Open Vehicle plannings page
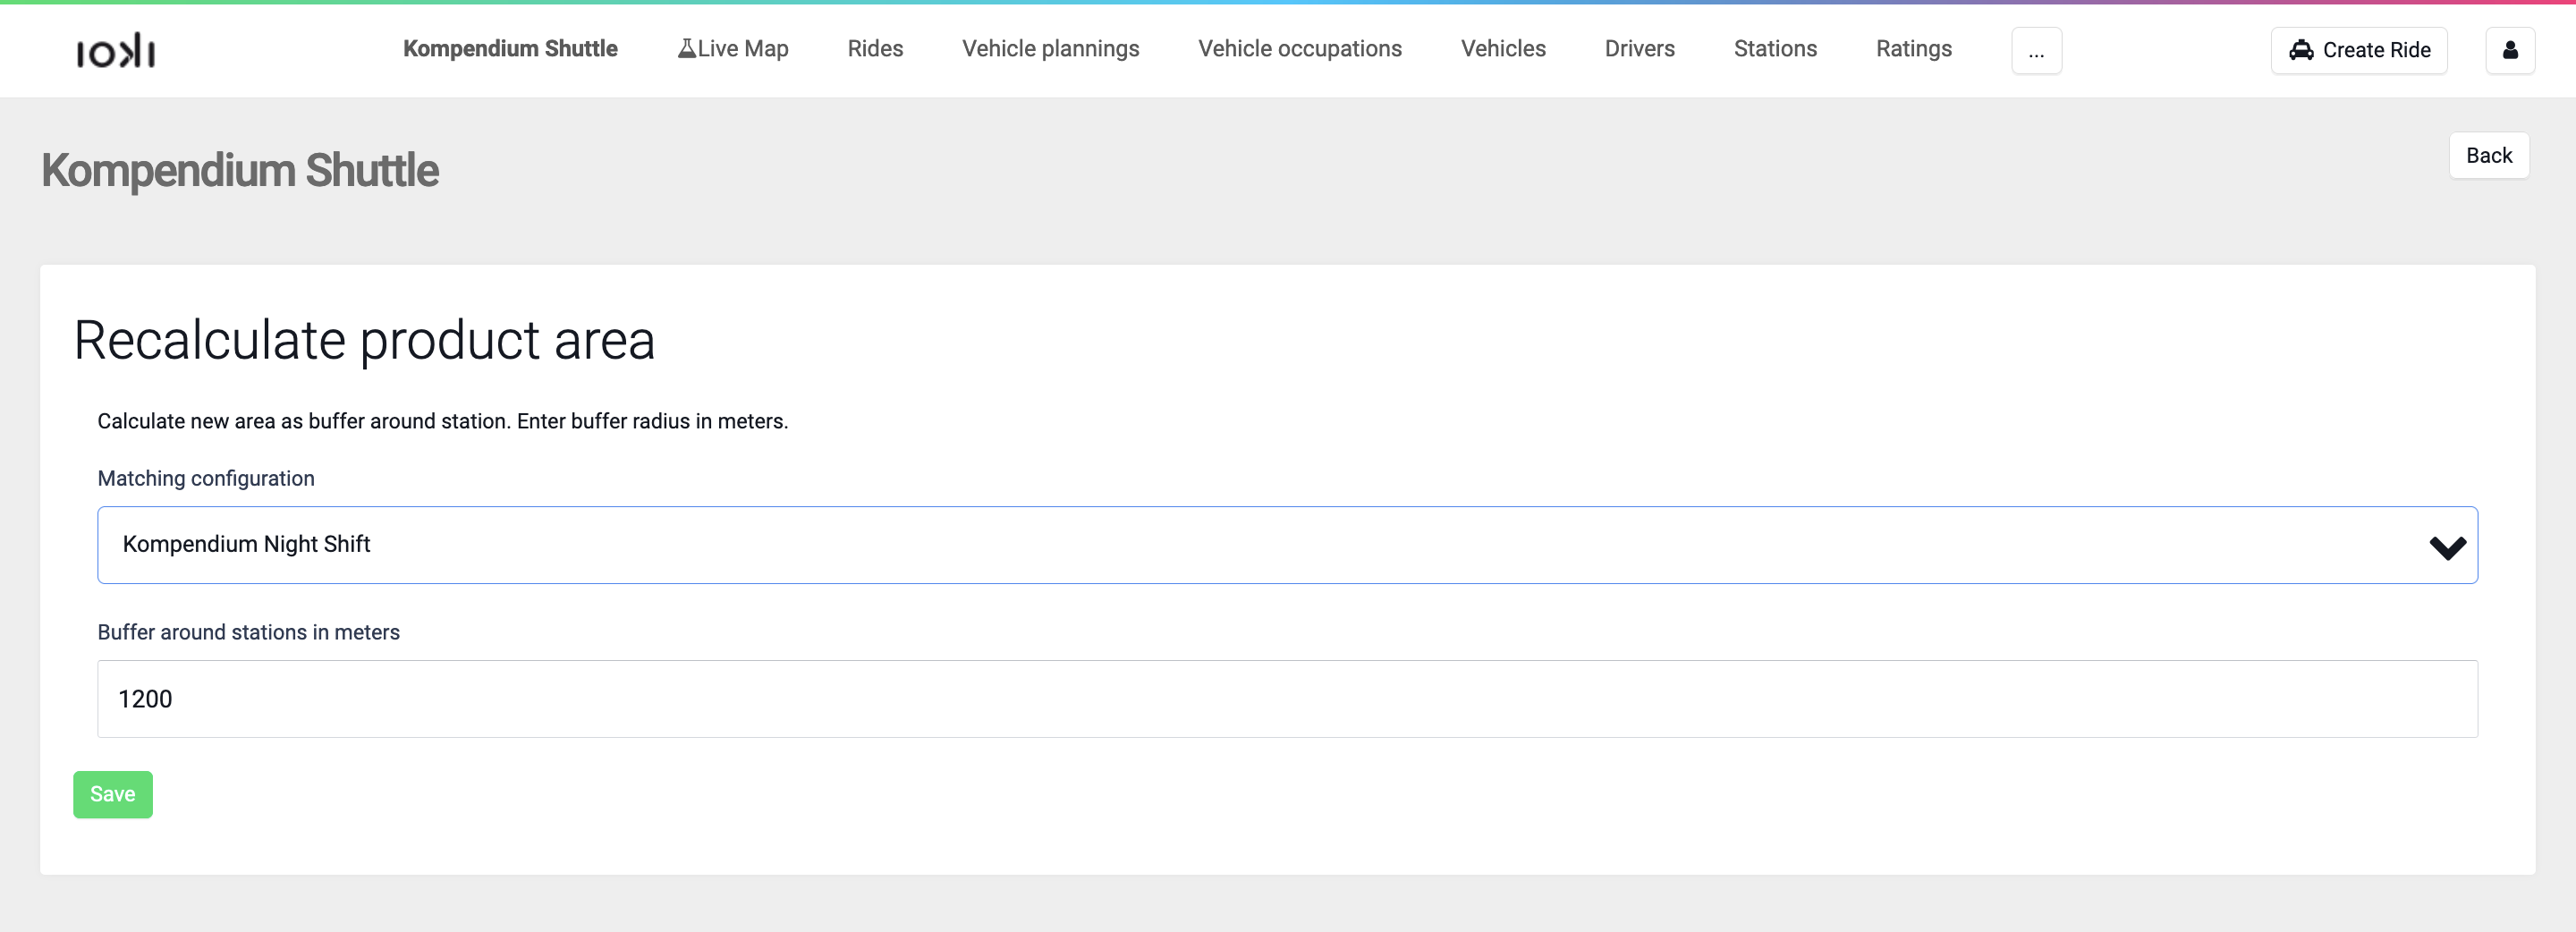Image resolution: width=2576 pixels, height=932 pixels. pos(1050,48)
